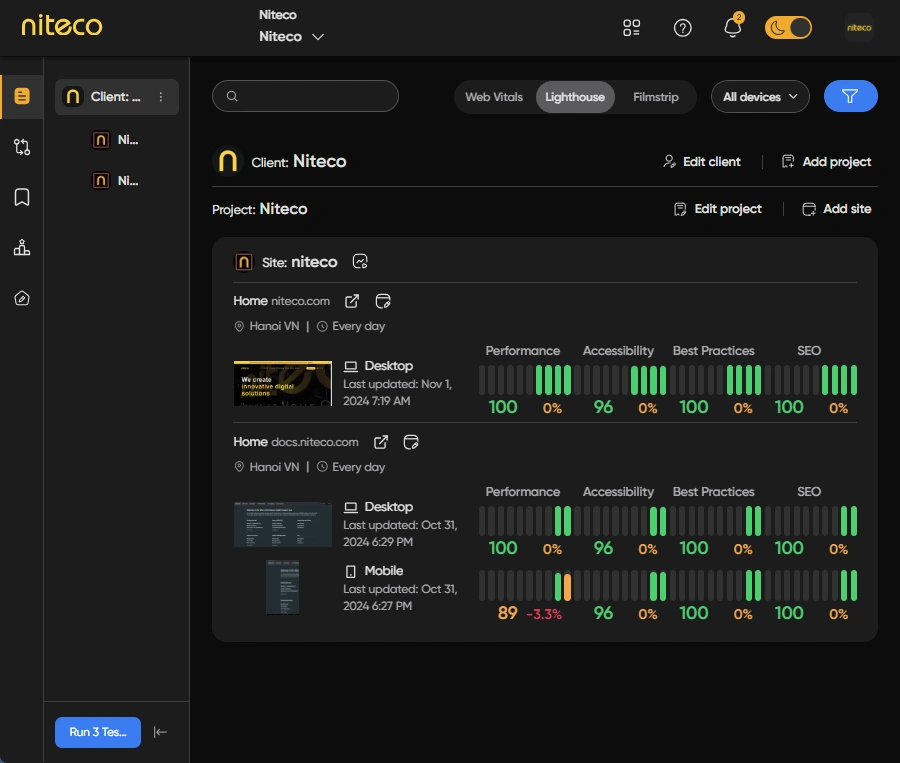Open niteco.com desktop screenshot thumbnail
The image size is (900, 763).
coord(282,383)
